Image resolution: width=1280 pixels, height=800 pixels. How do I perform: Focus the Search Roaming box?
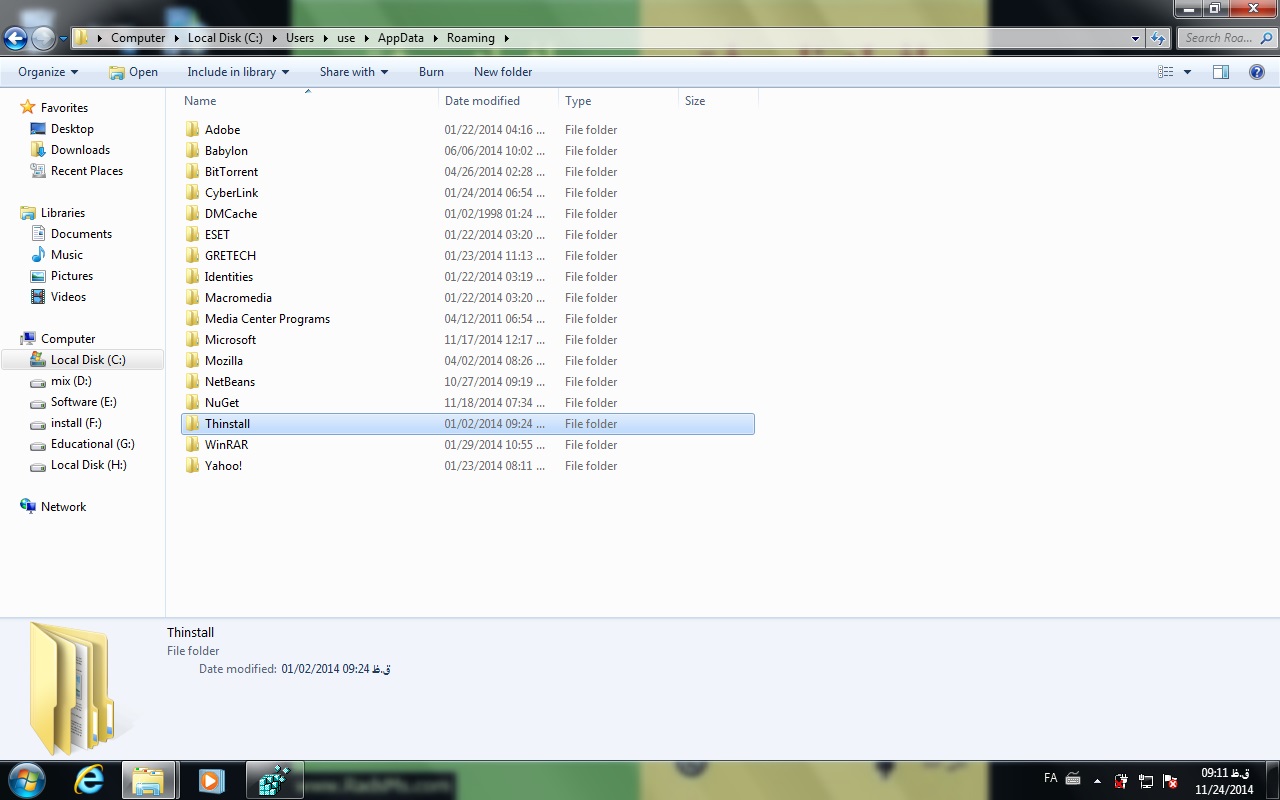[1228, 38]
